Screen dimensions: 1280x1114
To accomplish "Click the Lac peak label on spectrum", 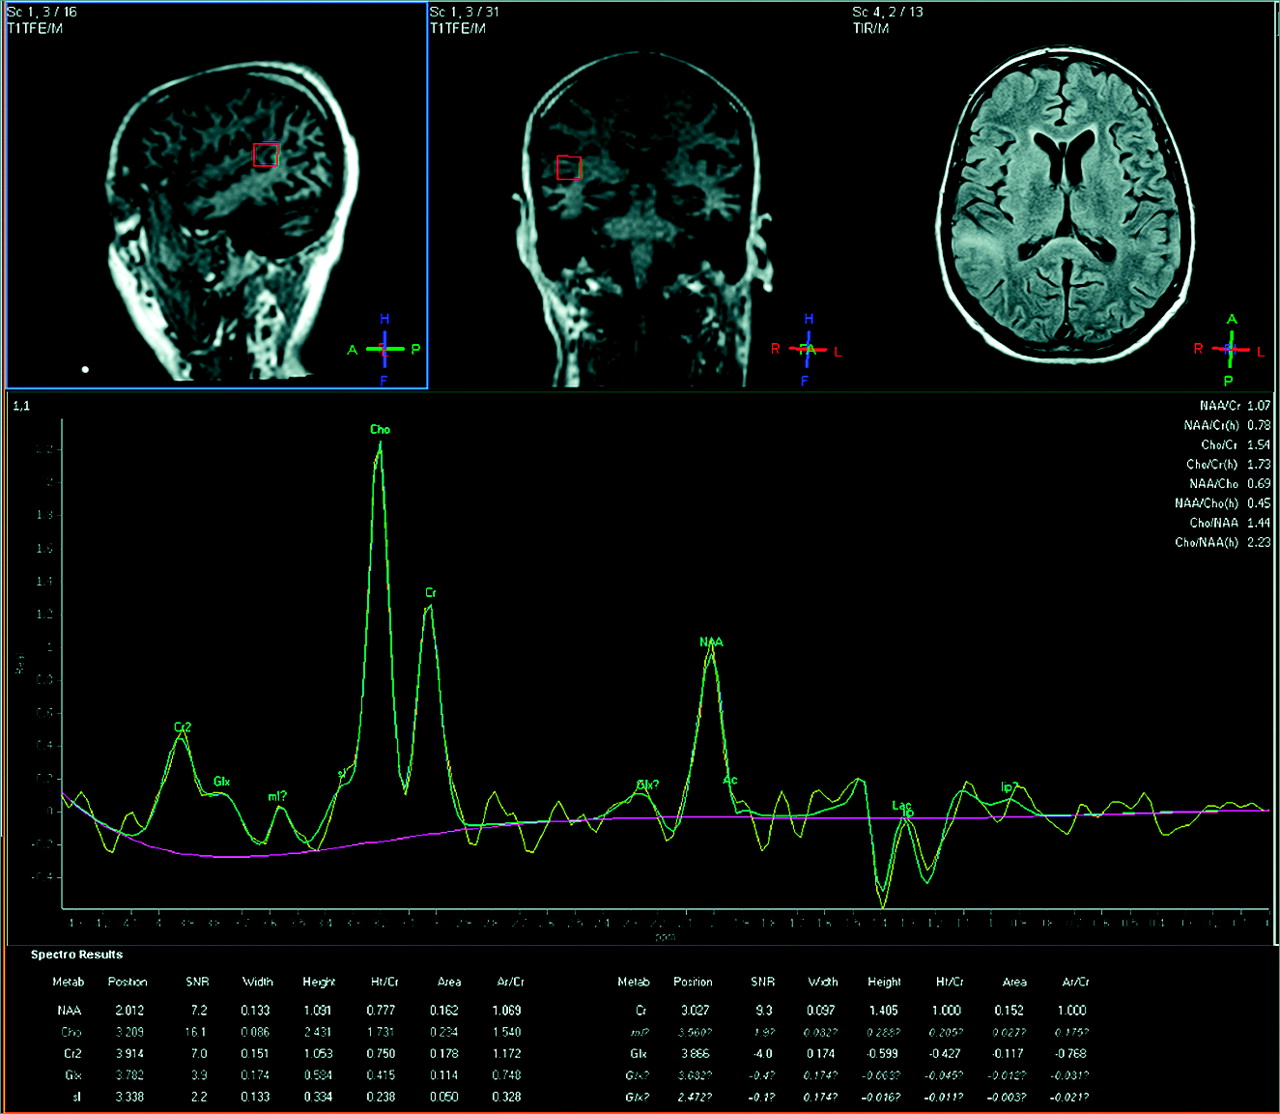I will click(x=902, y=806).
